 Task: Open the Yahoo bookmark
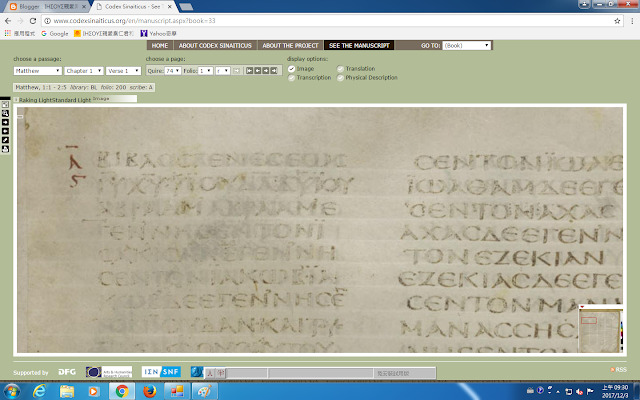pyautogui.click(x=158, y=33)
